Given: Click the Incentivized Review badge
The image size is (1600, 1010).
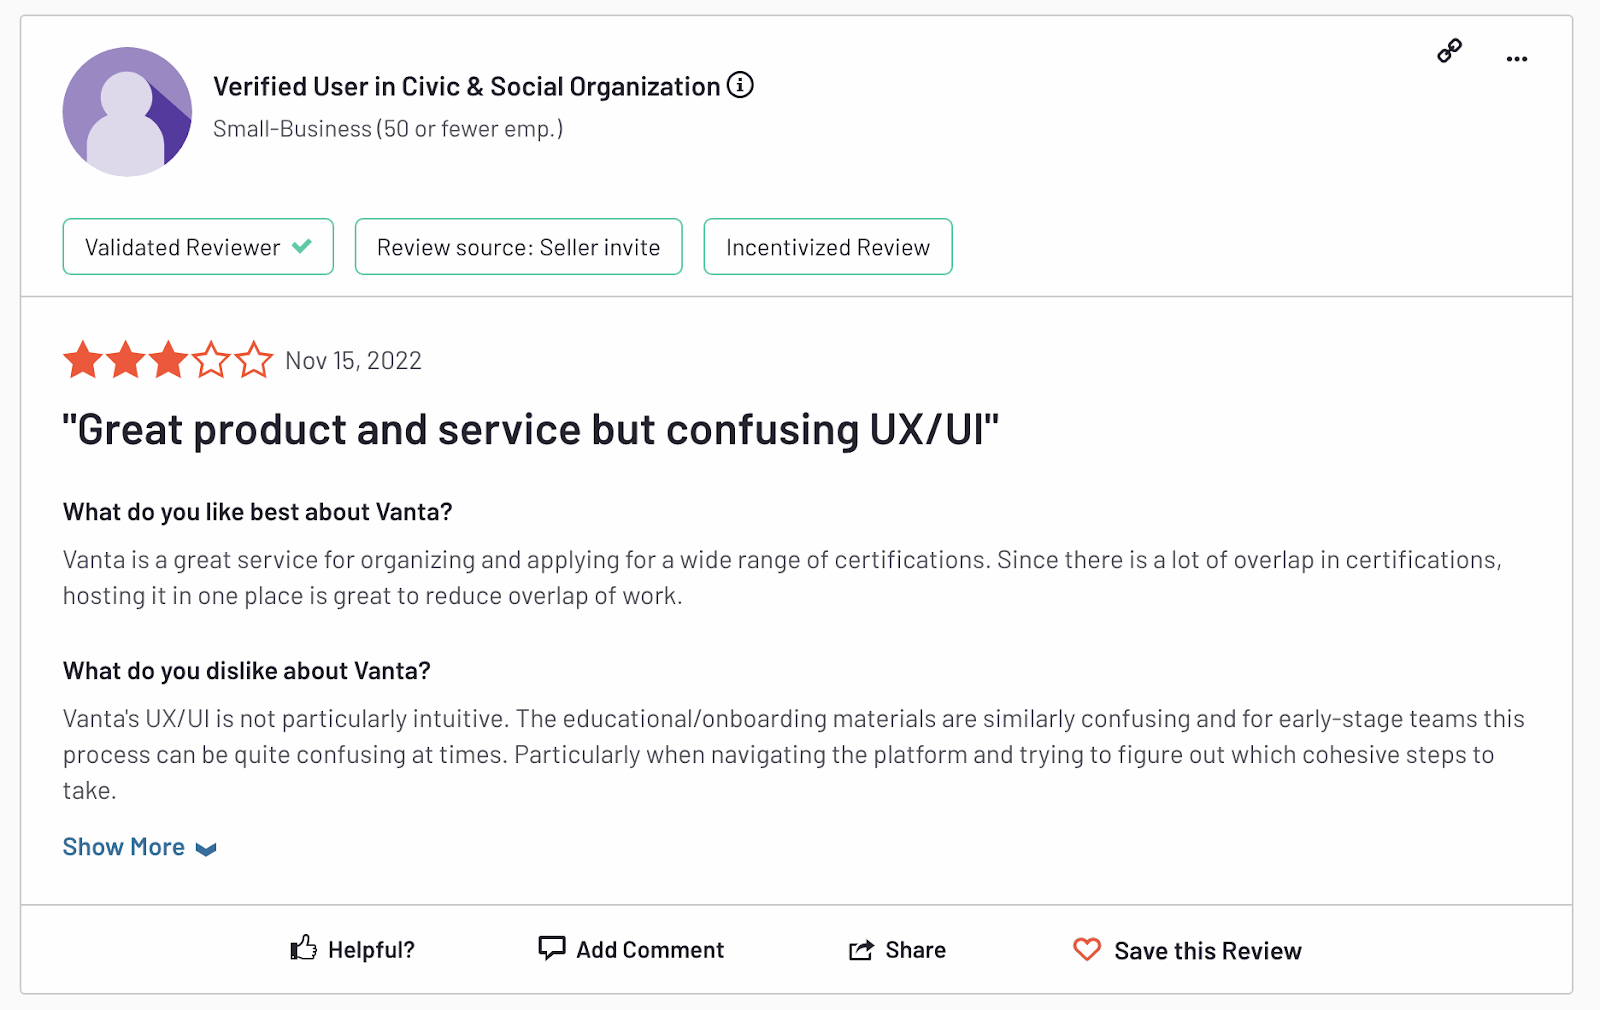Looking at the screenshot, I should [827, 247].
